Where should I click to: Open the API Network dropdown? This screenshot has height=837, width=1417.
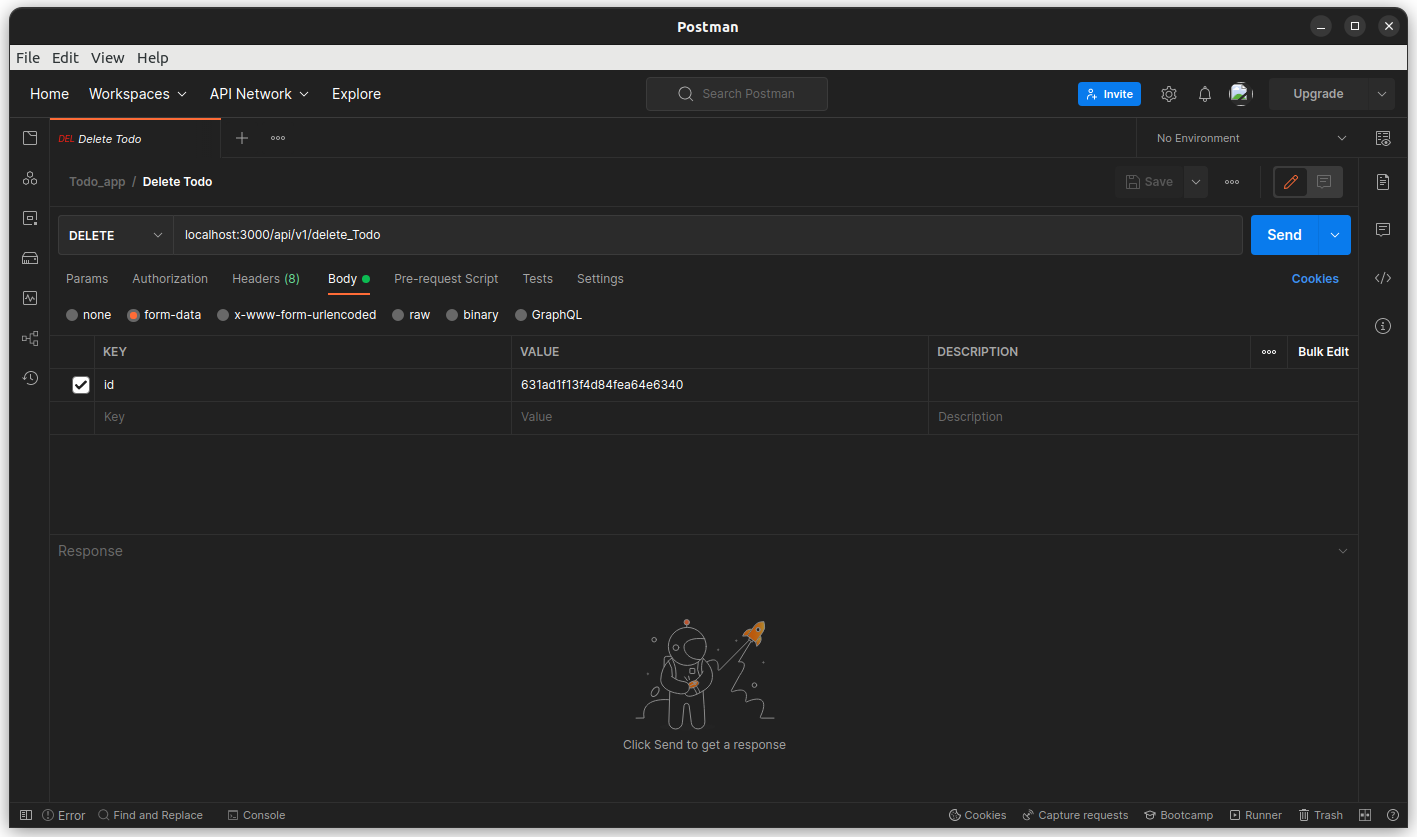click(x=259, y=94)
